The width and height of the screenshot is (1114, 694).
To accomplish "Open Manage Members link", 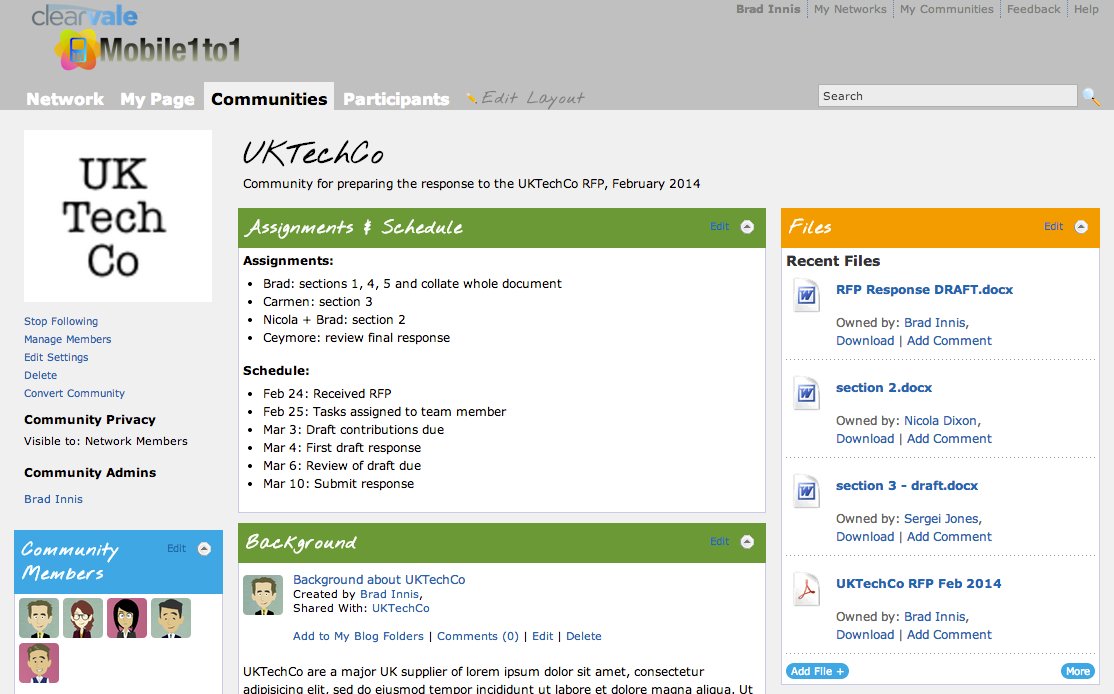I will pyautogui.click(x=67, y=340).
